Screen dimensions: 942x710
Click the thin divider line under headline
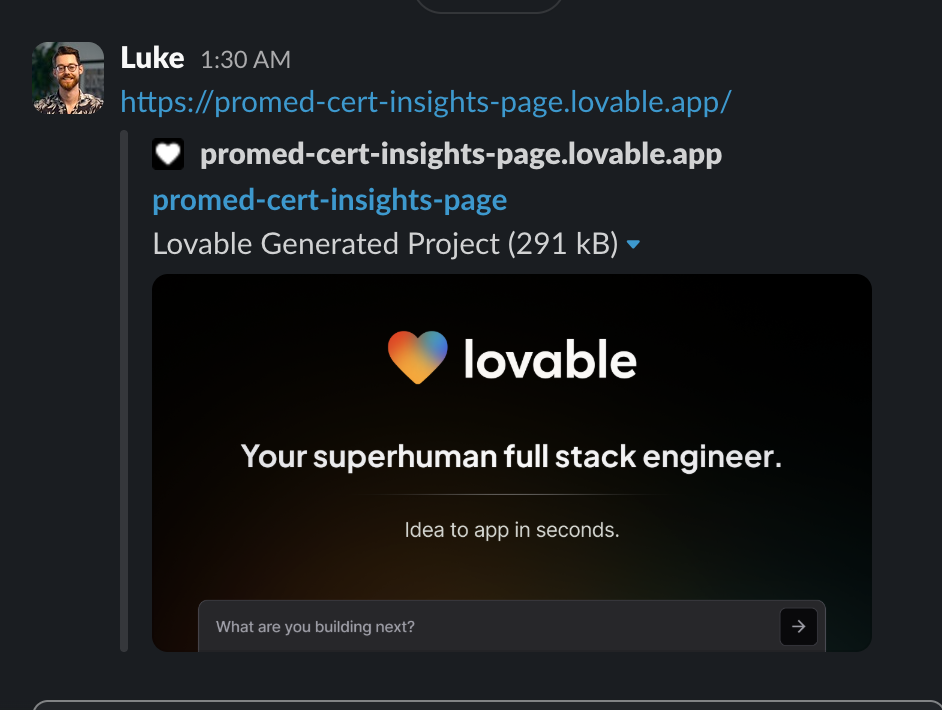[x=511, y=494]
